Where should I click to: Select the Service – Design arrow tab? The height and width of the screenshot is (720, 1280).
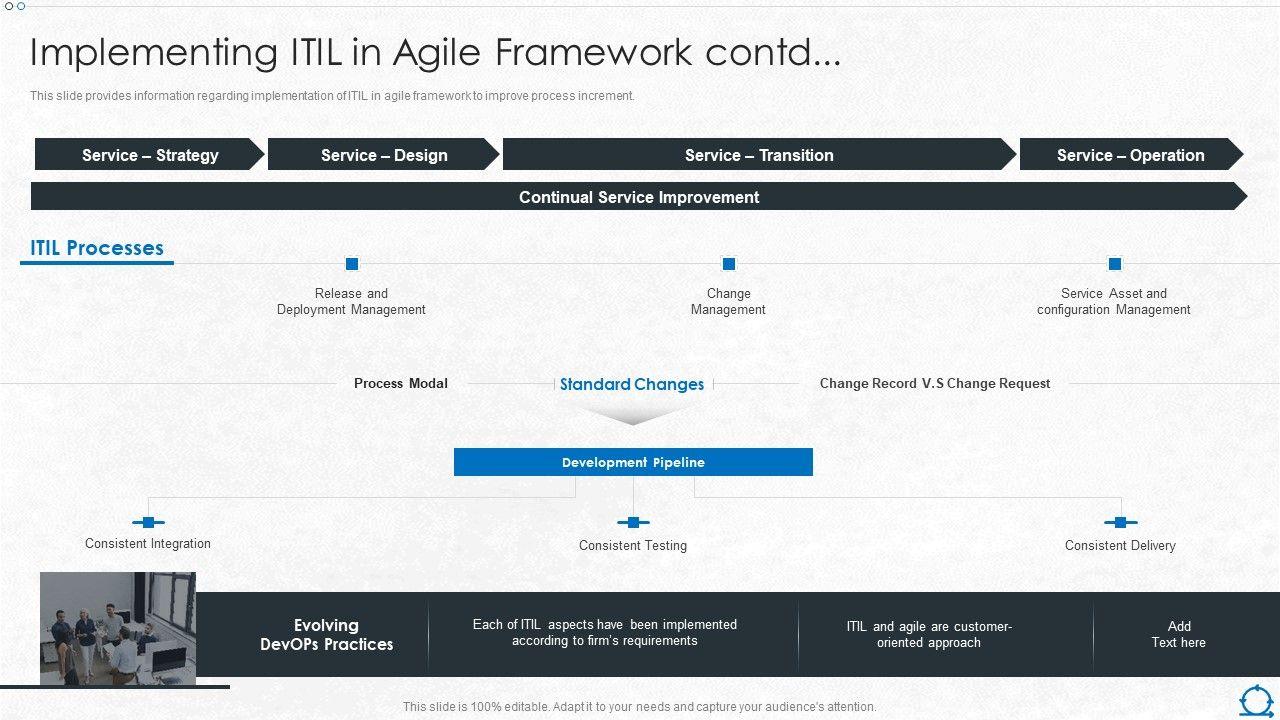[384, 155]
